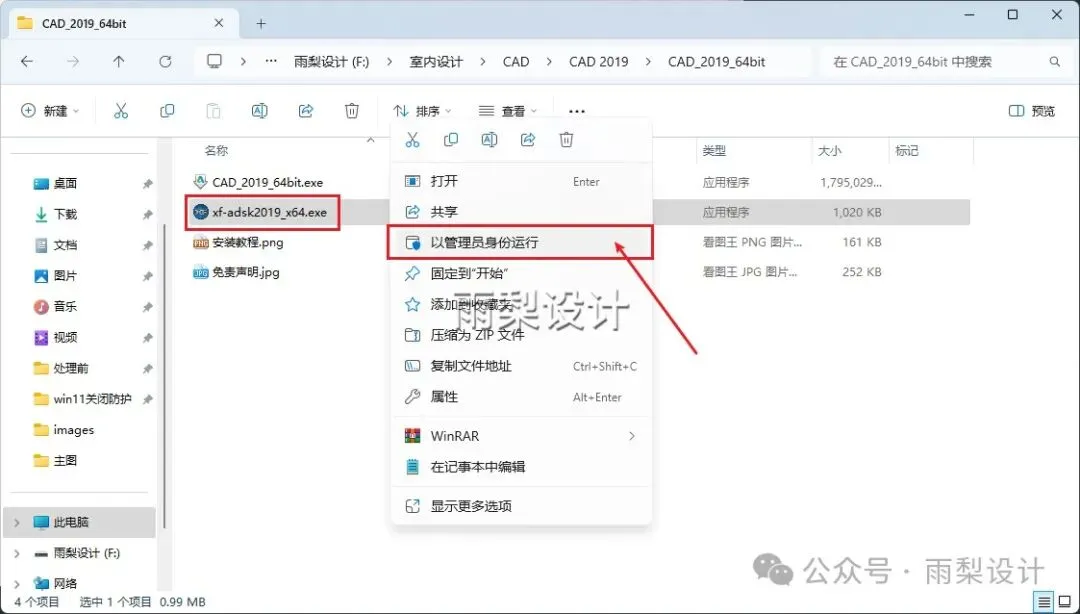
Task: Click the CAD_2019_64bit.exe file icon
Action: pyautogui.click(x=200, y=182)
